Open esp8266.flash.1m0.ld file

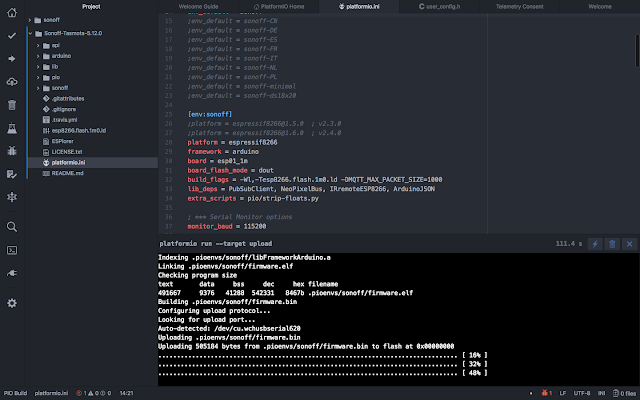tap(78, 130)
